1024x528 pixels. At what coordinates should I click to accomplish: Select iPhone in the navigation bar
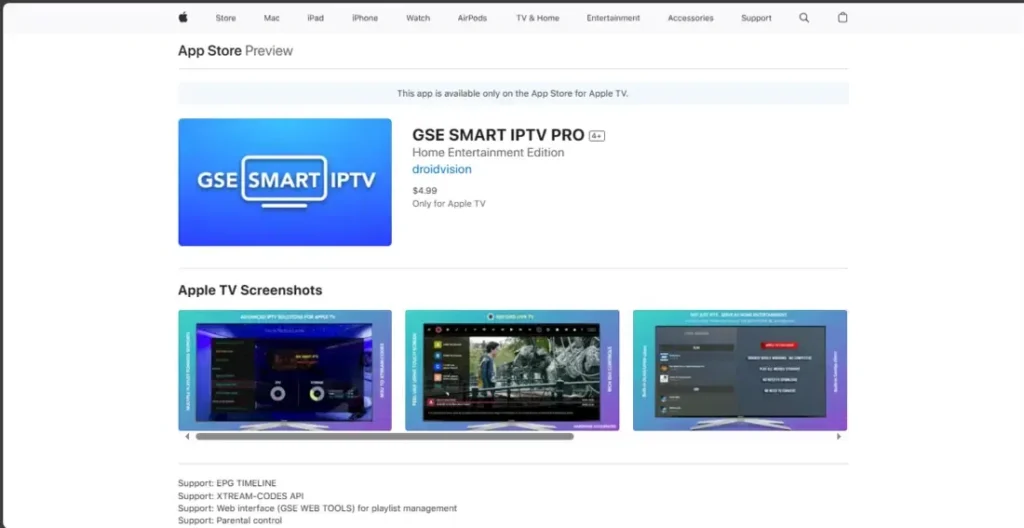365,18
